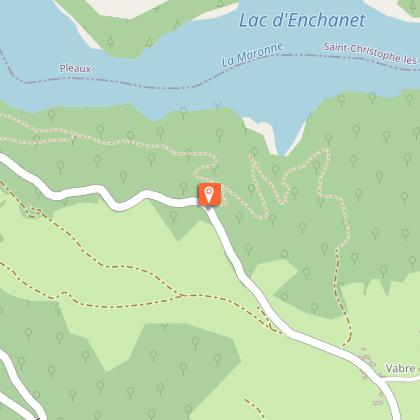Viewport: 420px width, 420px height.
Task: Select the sandy bank beside the lake cove
Action: (261, 133)
